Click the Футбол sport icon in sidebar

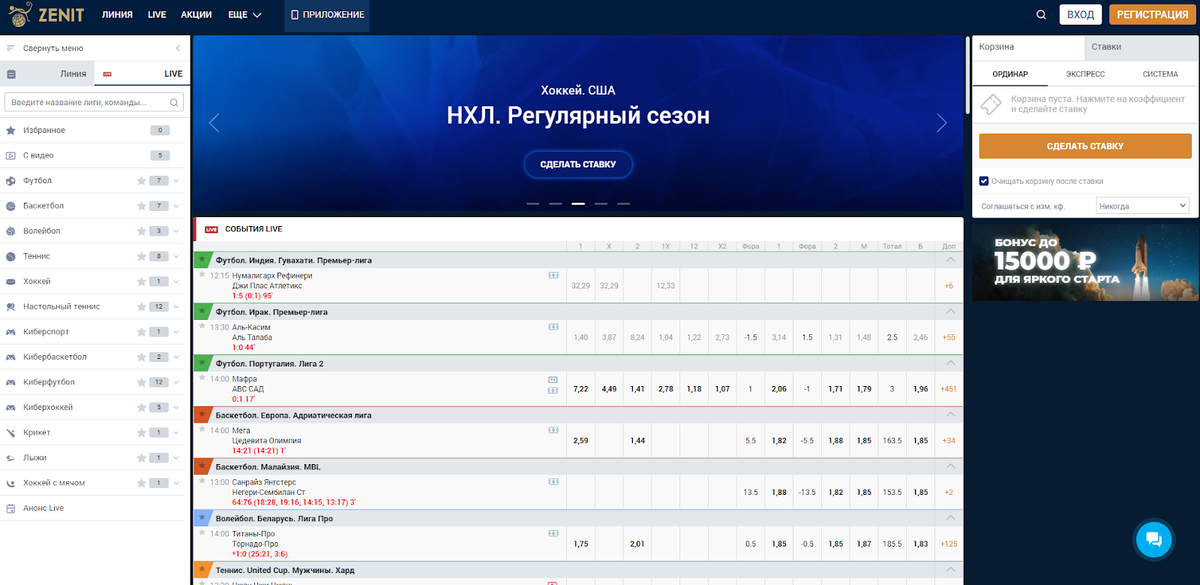point(11,181)
